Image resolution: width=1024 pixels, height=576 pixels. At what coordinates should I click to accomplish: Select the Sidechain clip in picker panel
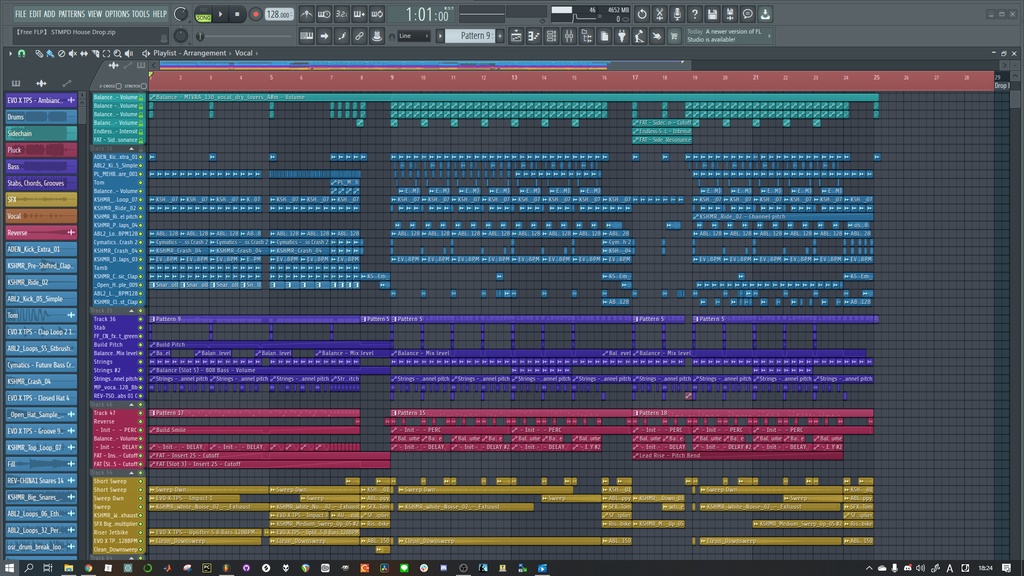pyautogui.click(x=41, y=133)
